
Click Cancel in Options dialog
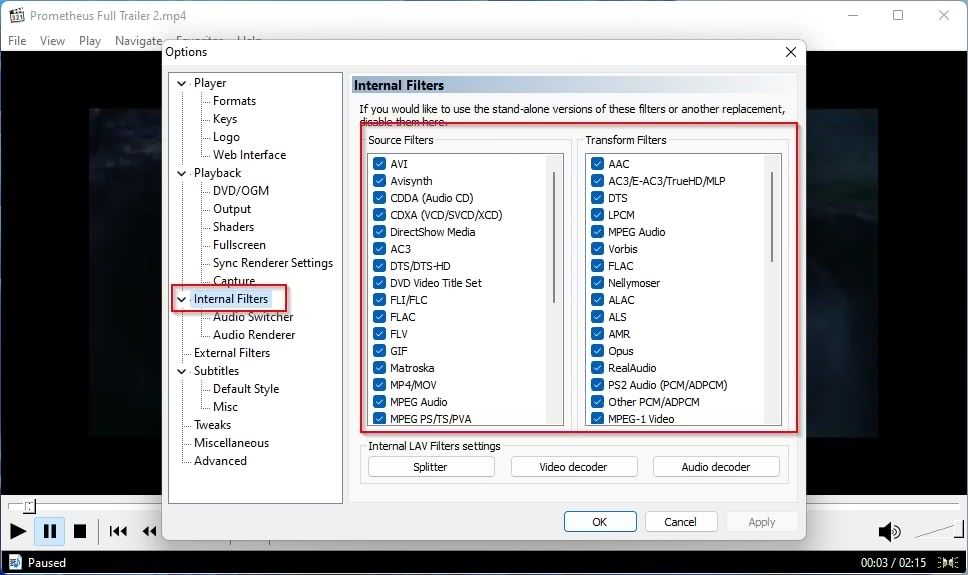pyautogui.click(x=681, y=522)
